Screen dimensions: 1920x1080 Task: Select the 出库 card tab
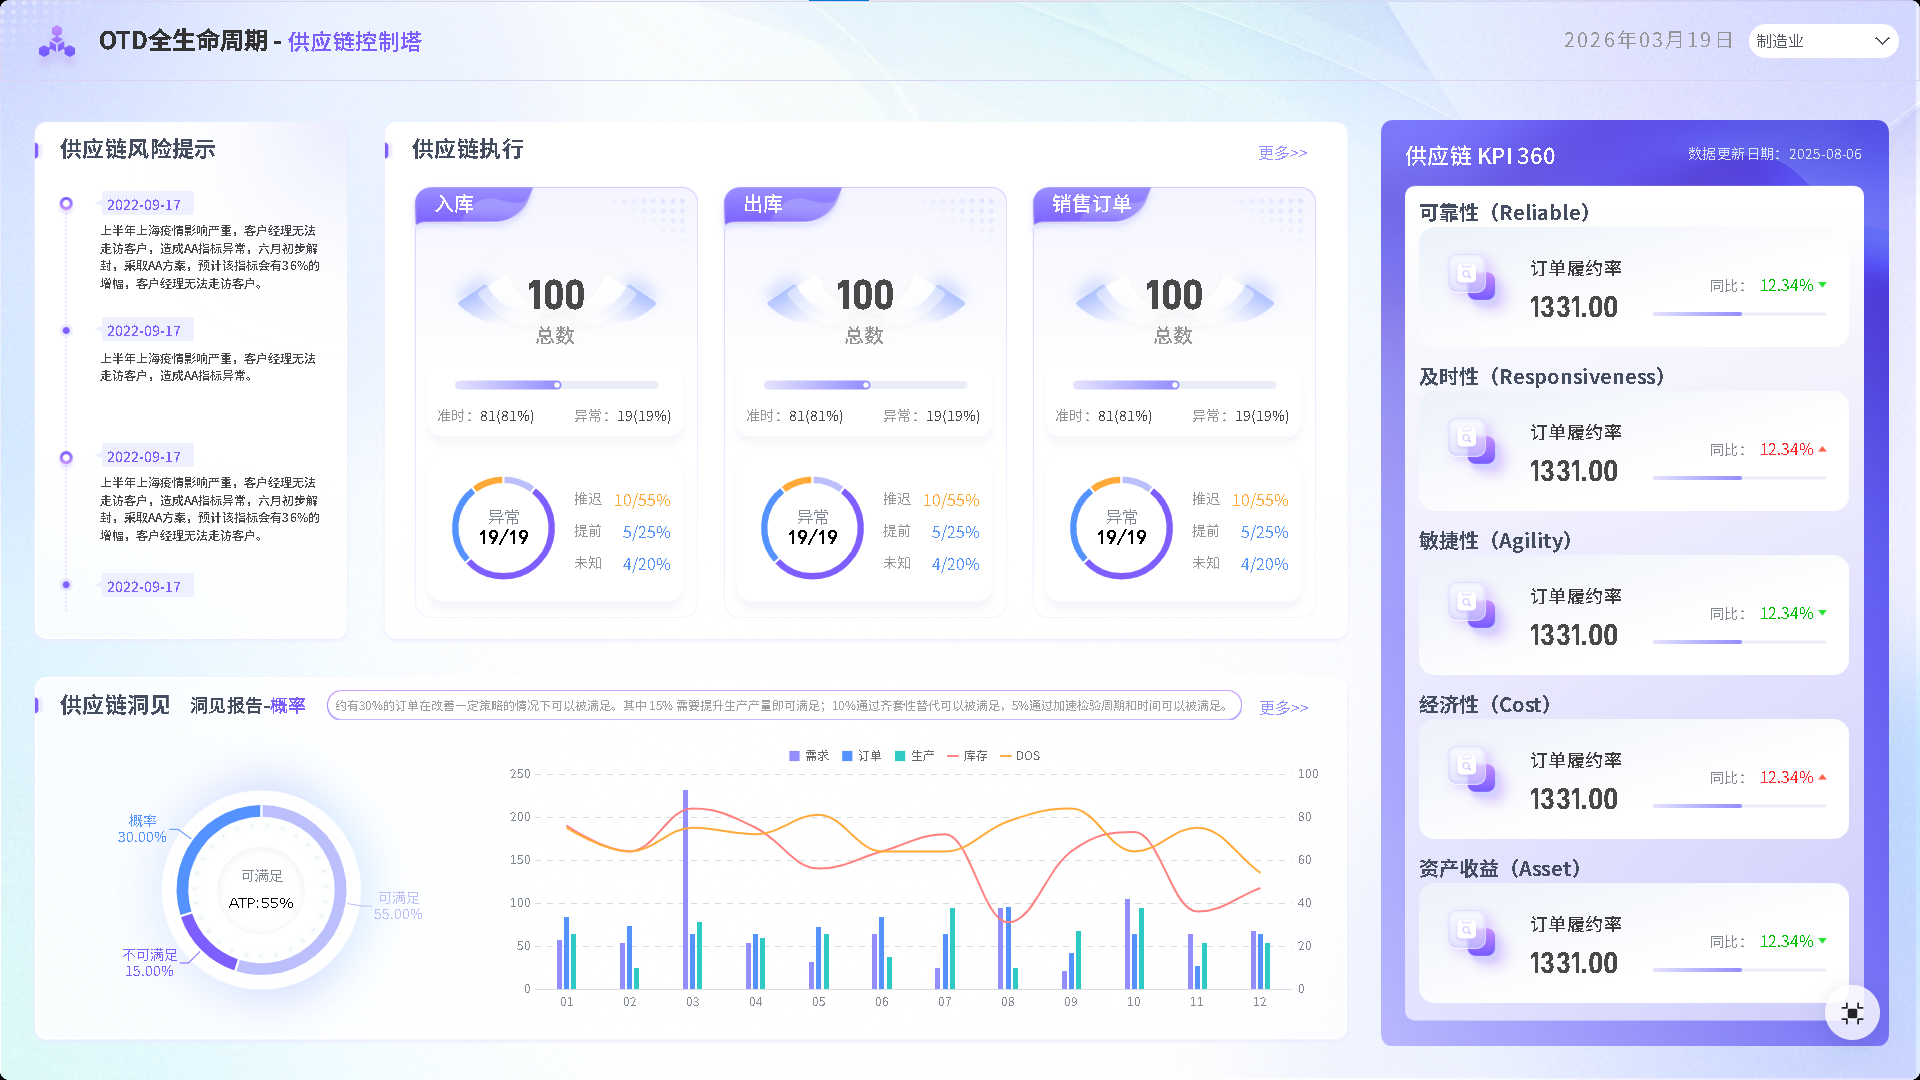763,204
